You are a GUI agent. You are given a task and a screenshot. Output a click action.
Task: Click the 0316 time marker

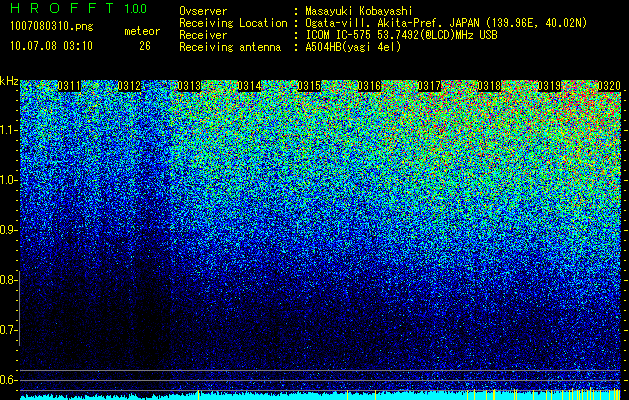click(x=369, y=86)
